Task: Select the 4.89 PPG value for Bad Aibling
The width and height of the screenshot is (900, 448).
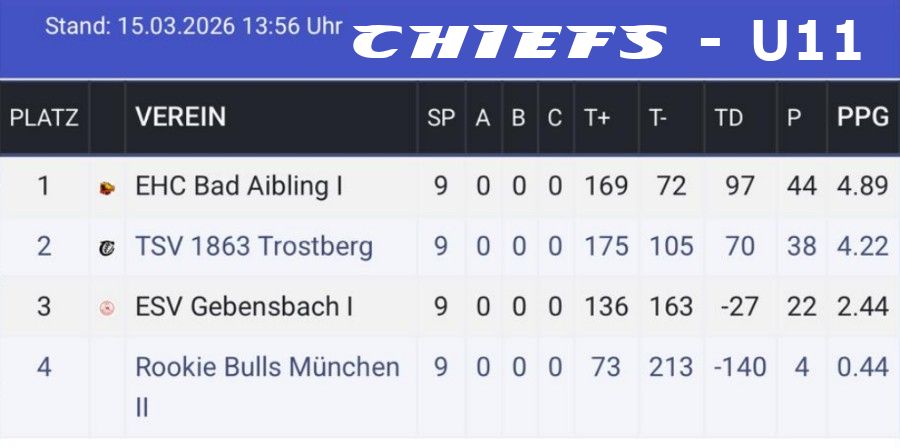Action: click(x=863, y=186)
